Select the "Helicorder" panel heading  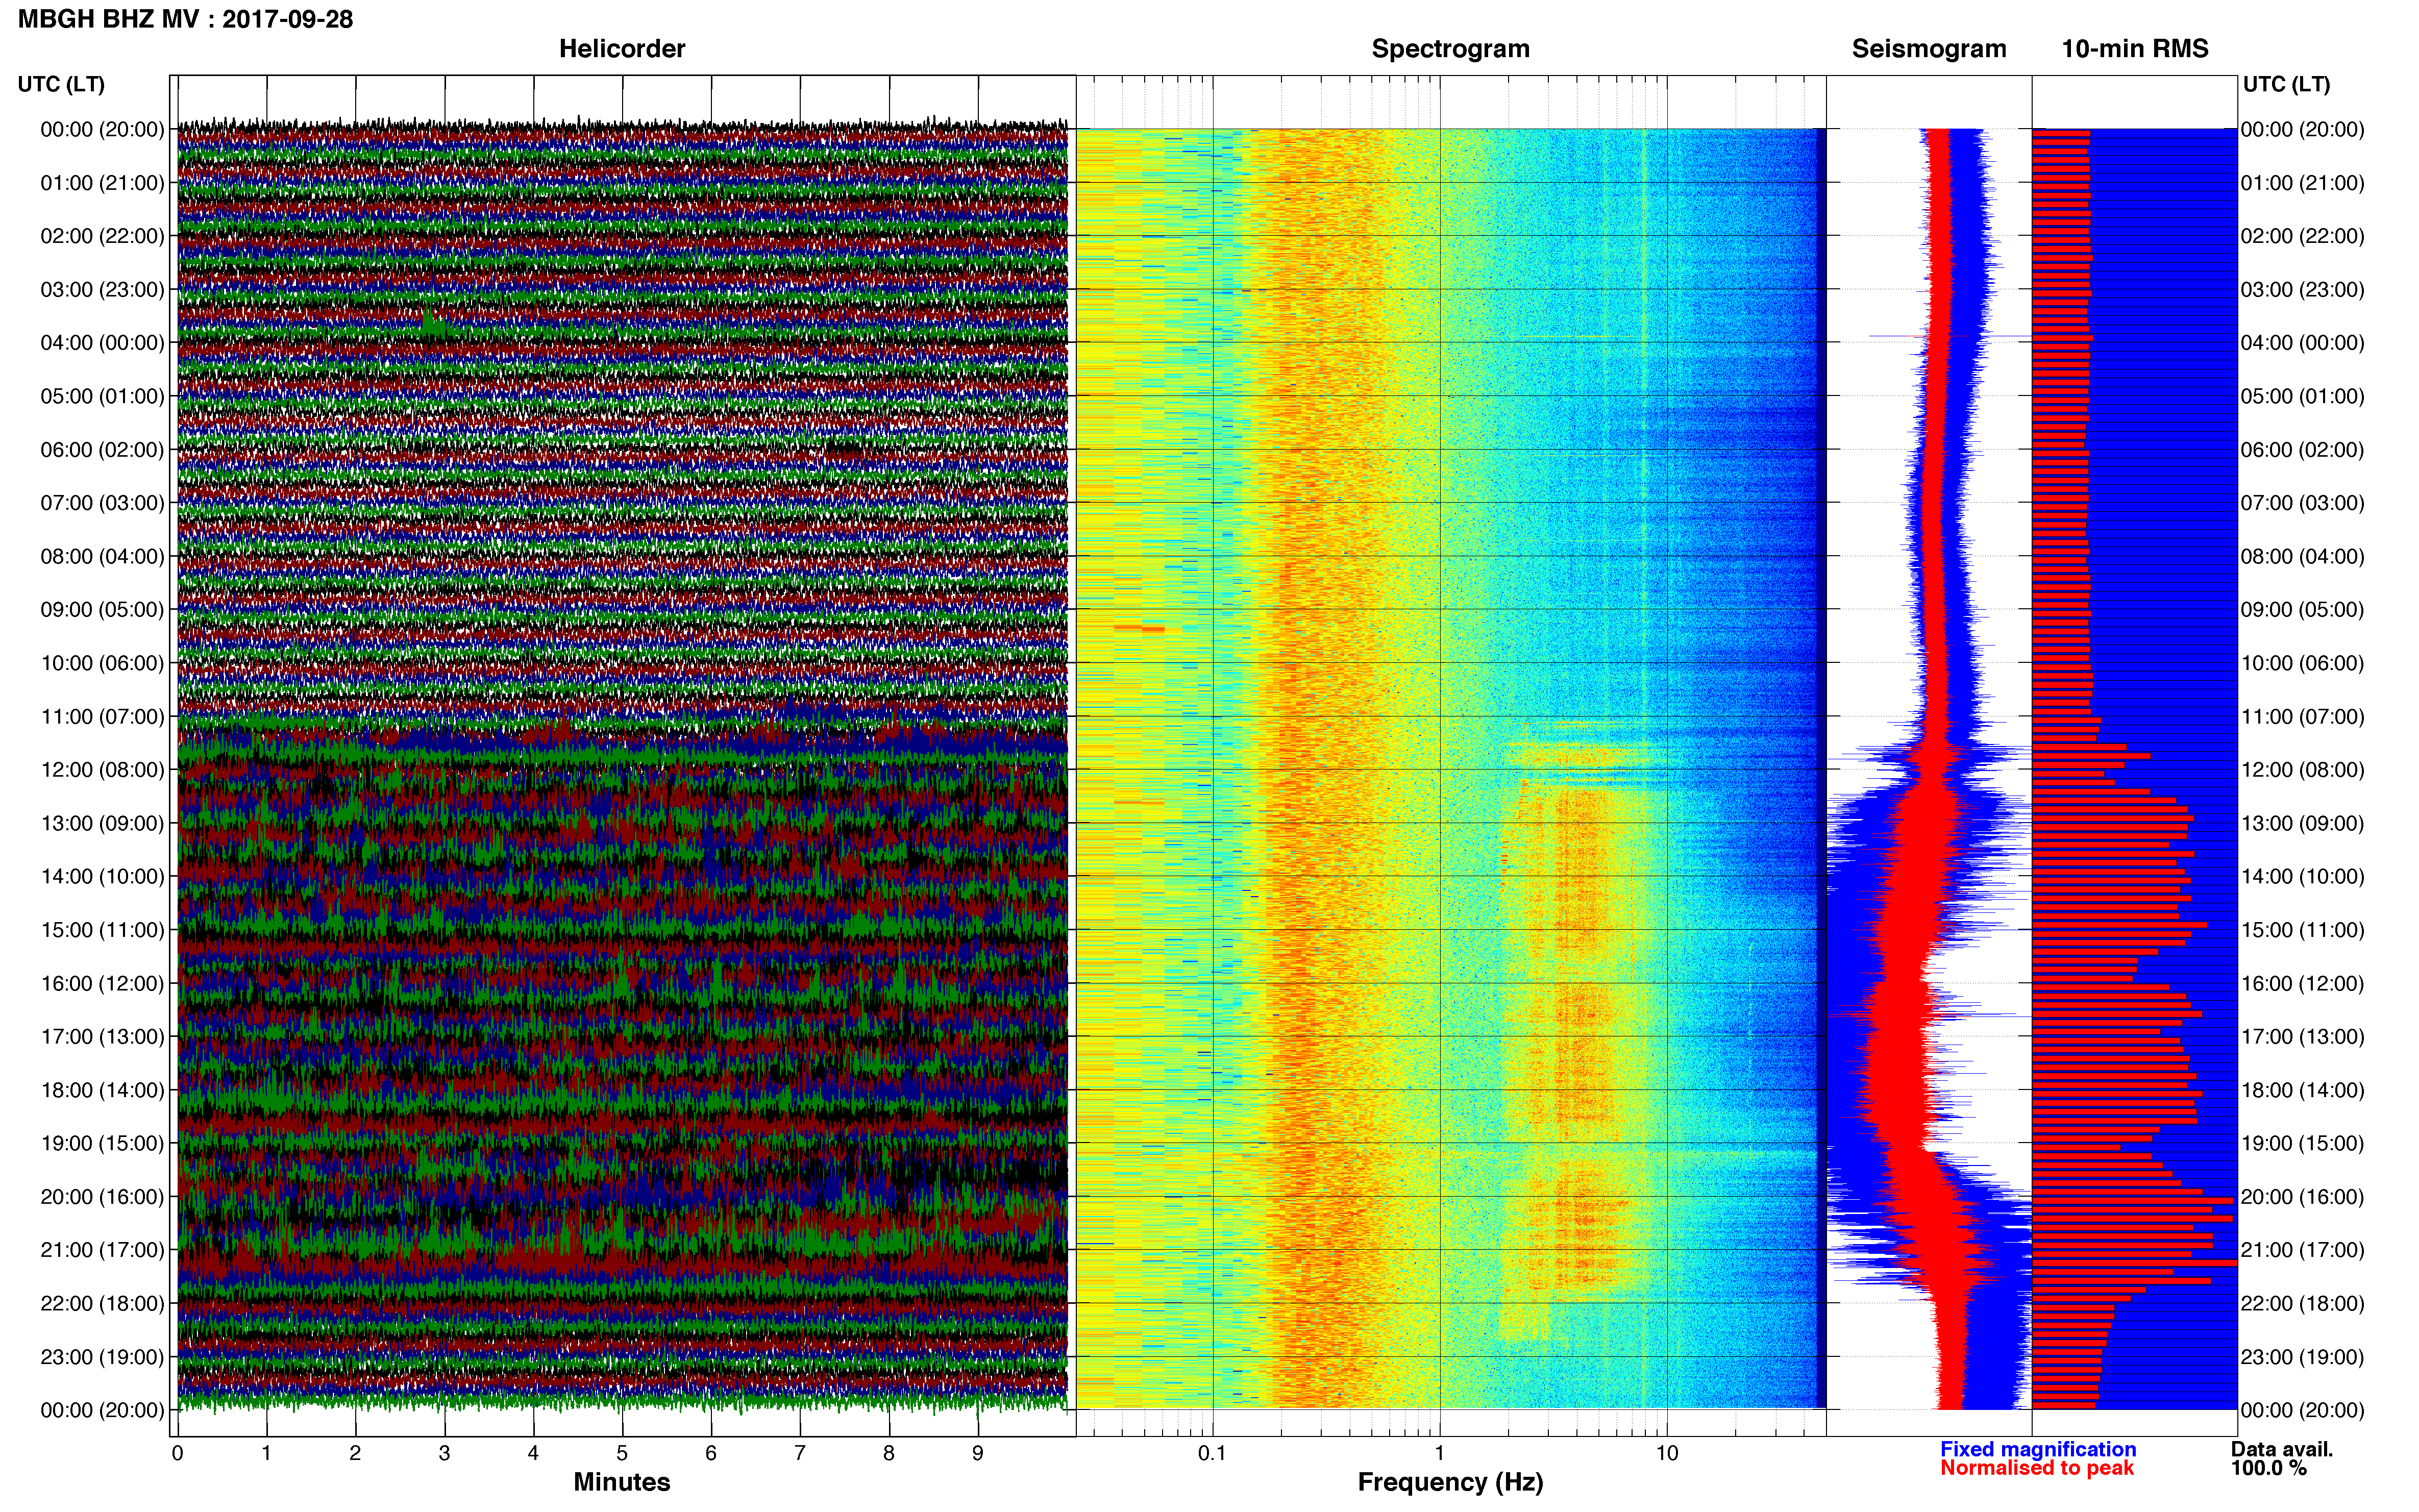coord(622,49)
